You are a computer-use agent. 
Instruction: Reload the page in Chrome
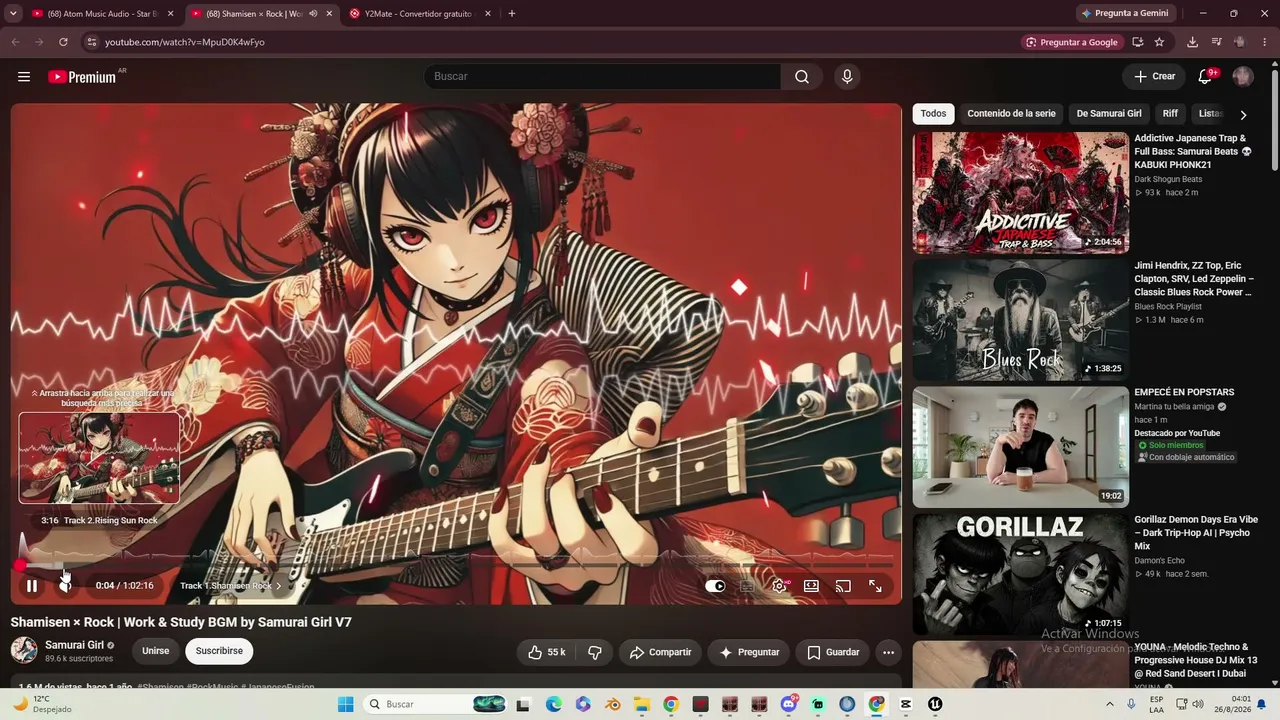[x=63, y=42]
